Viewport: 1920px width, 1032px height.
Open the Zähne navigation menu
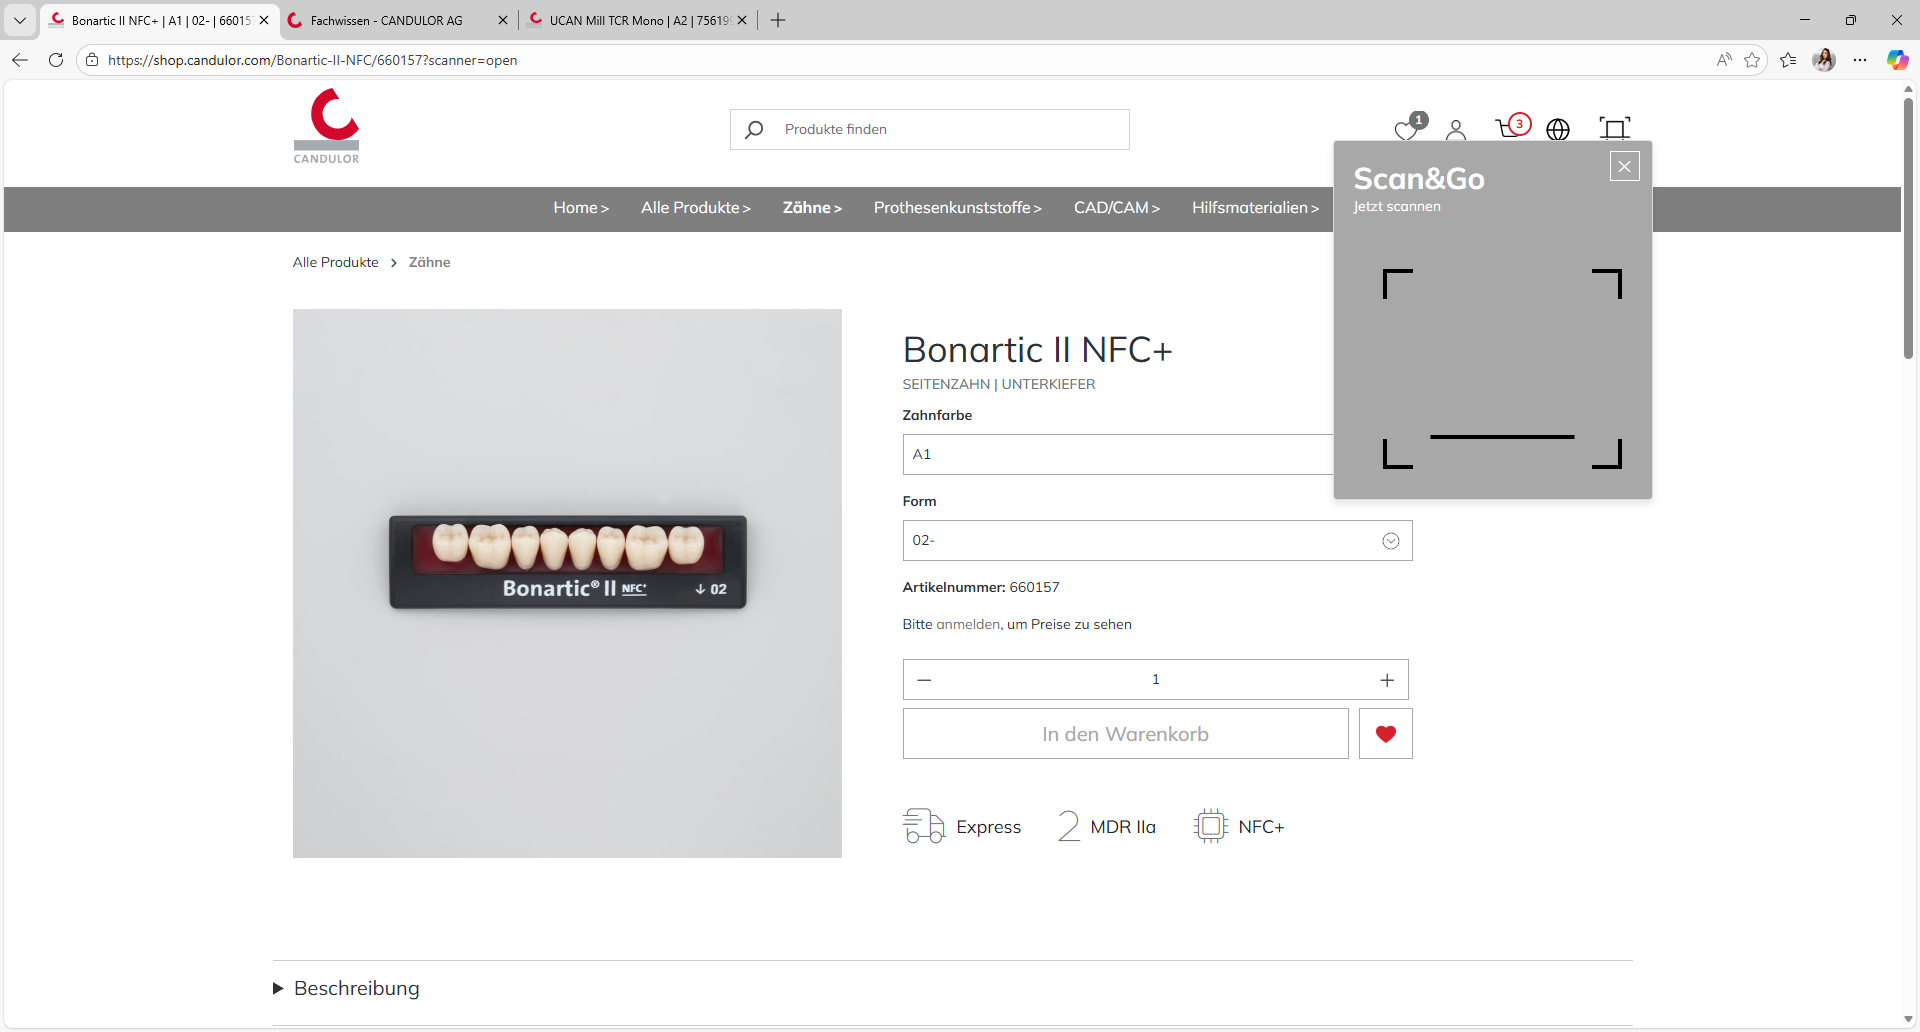coord(812,208)
